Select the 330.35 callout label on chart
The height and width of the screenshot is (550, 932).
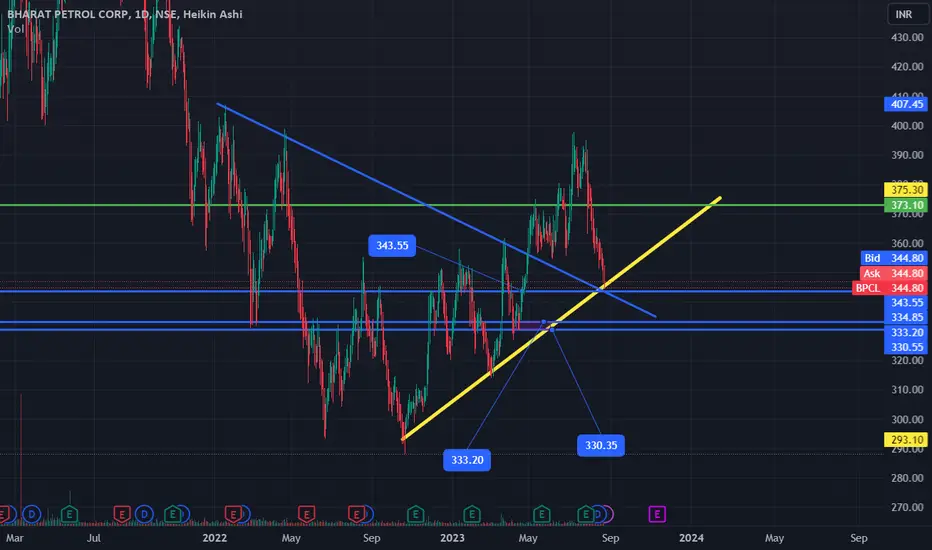(601, 445)
